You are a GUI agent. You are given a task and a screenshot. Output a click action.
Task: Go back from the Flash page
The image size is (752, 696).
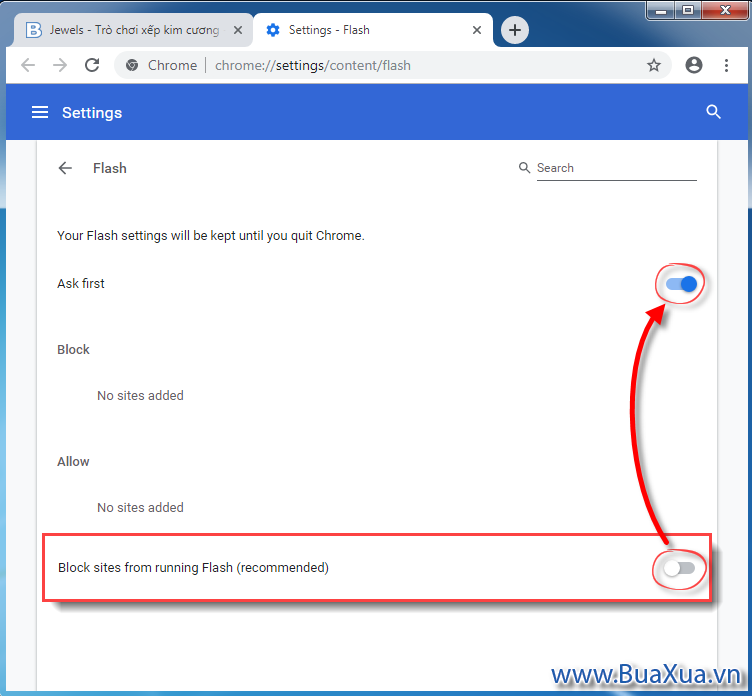(65, 168)
